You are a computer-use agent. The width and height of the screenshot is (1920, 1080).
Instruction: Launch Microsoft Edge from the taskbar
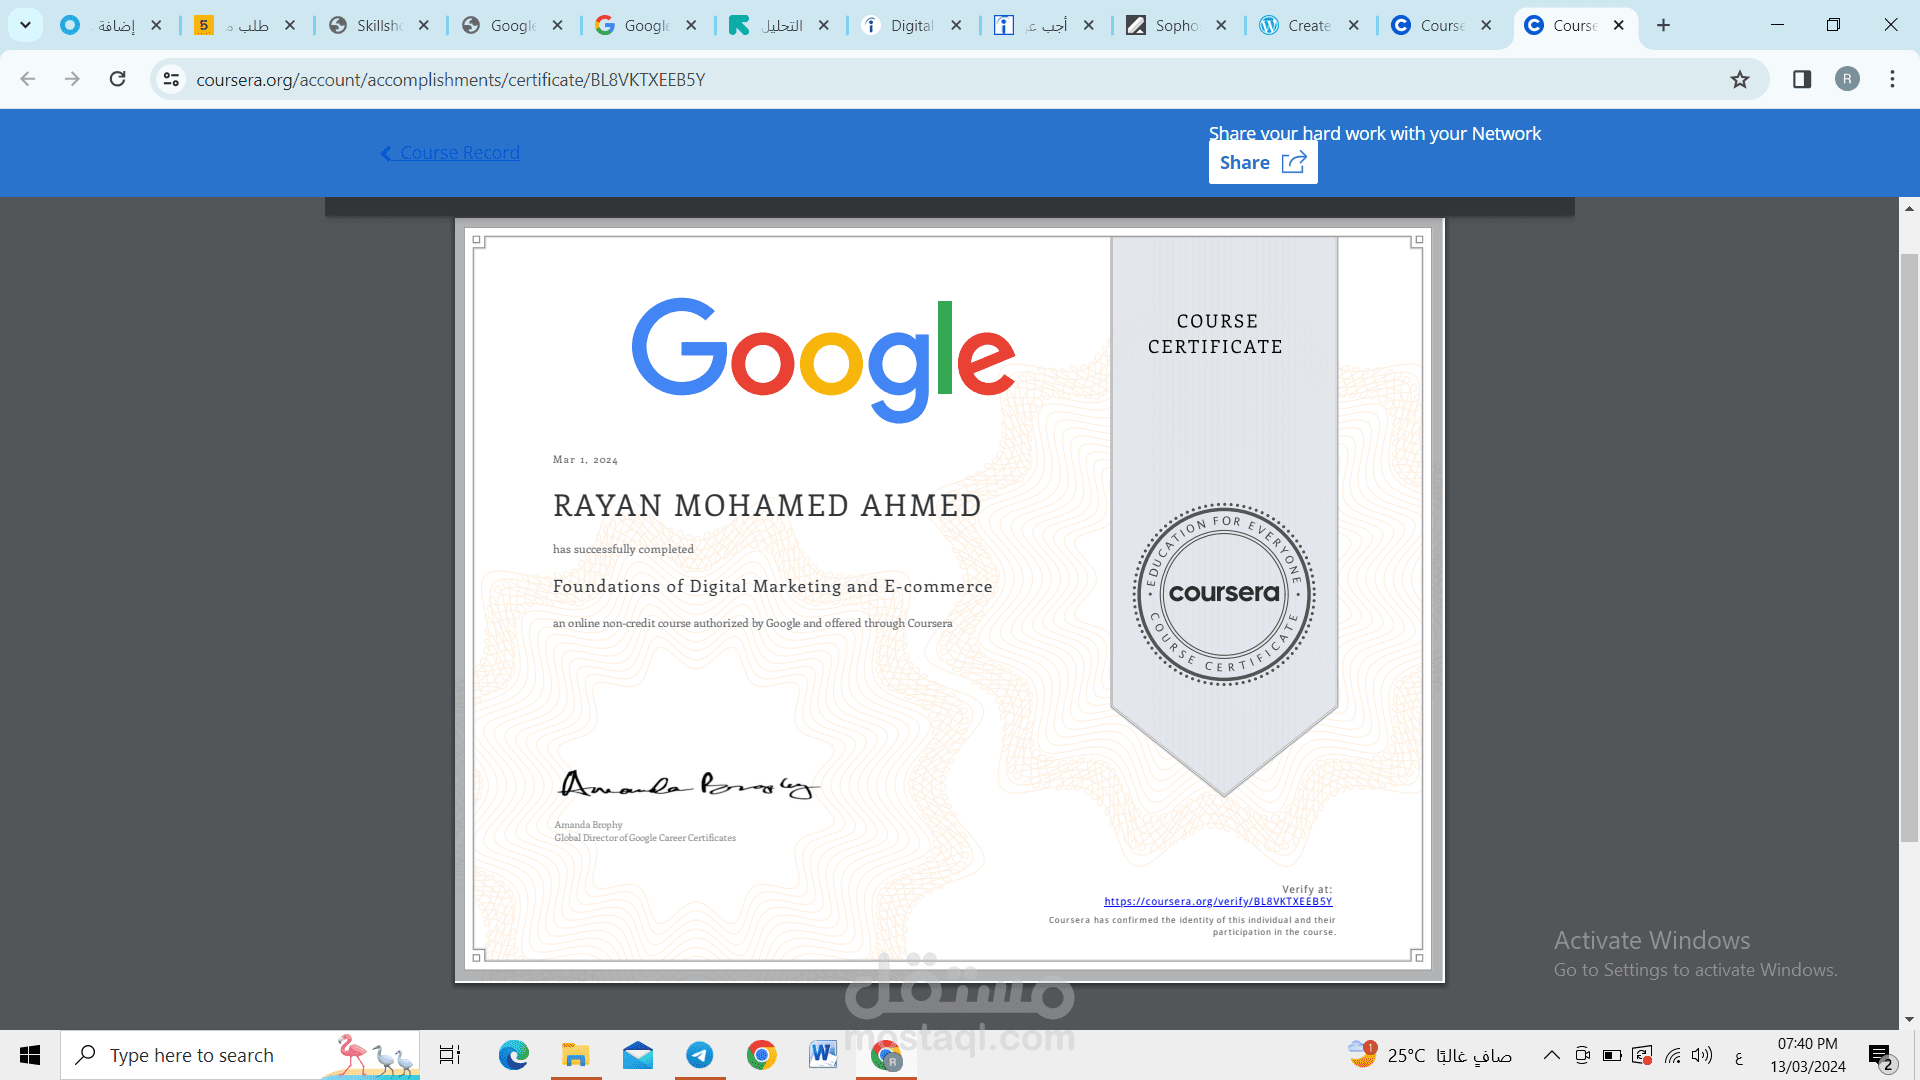click(x=514, y=1055)
